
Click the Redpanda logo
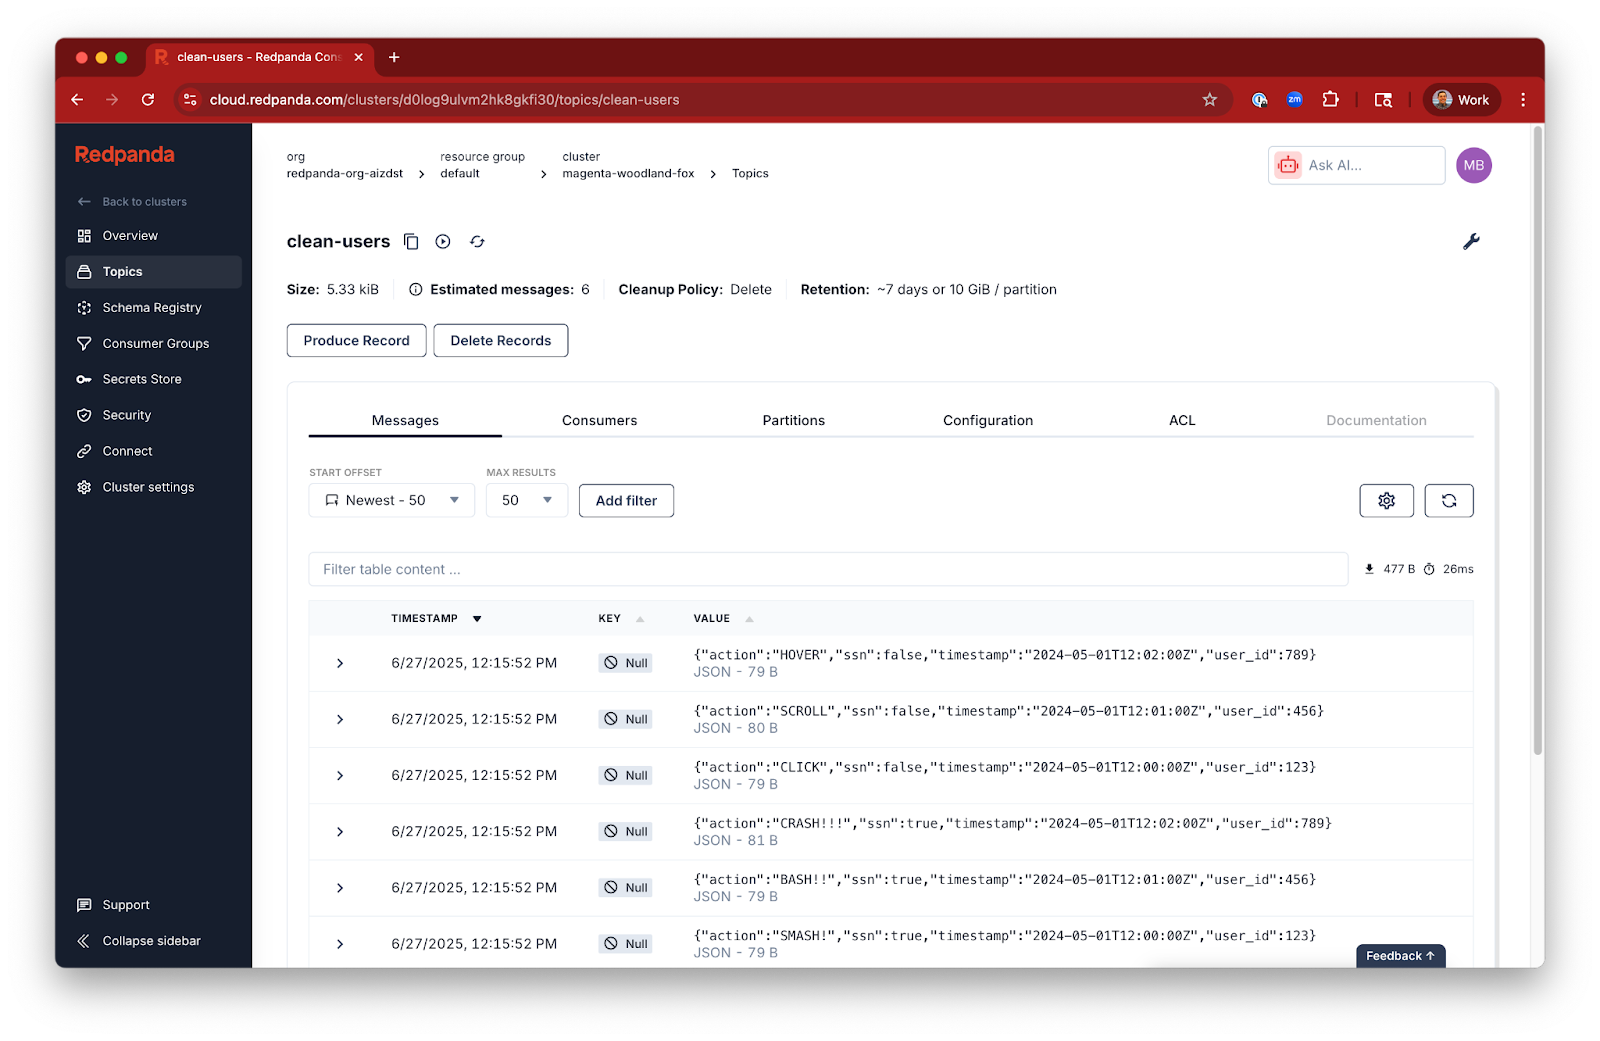(124, 154)
